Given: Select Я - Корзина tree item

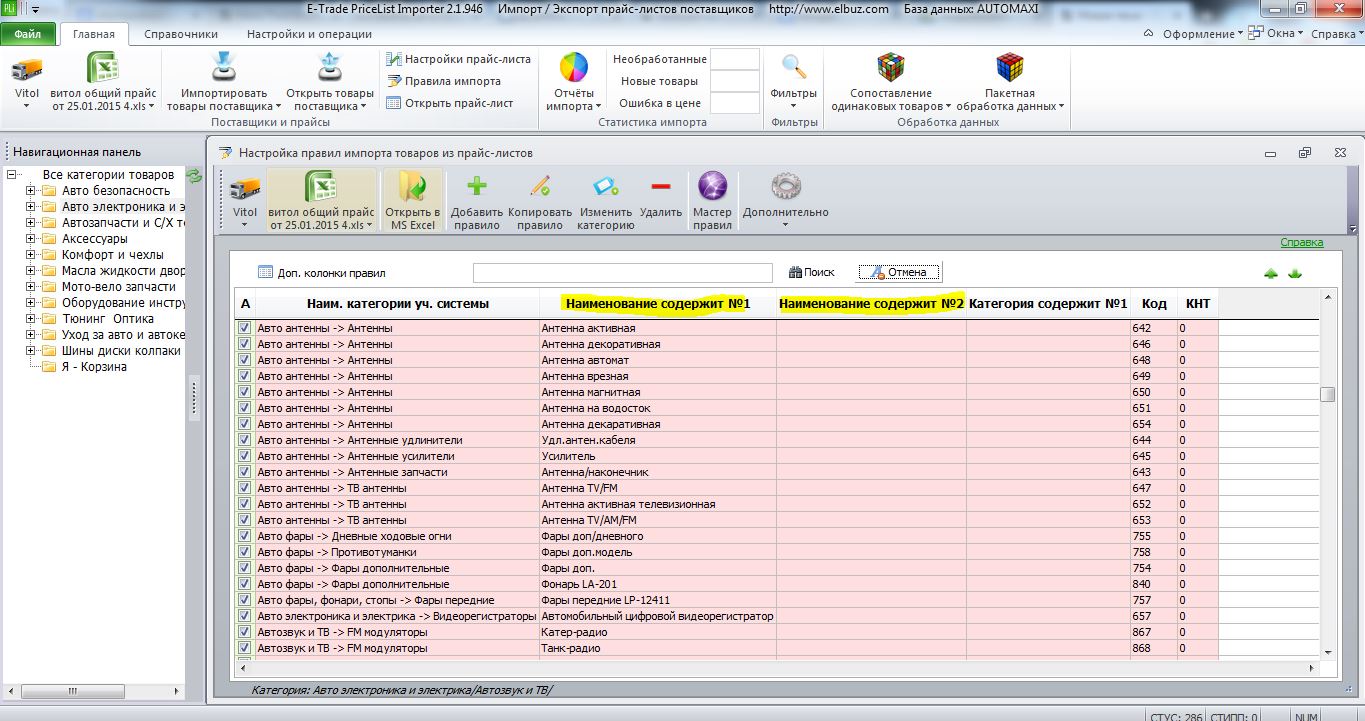Looking at the screenshot, I should 94,367.
